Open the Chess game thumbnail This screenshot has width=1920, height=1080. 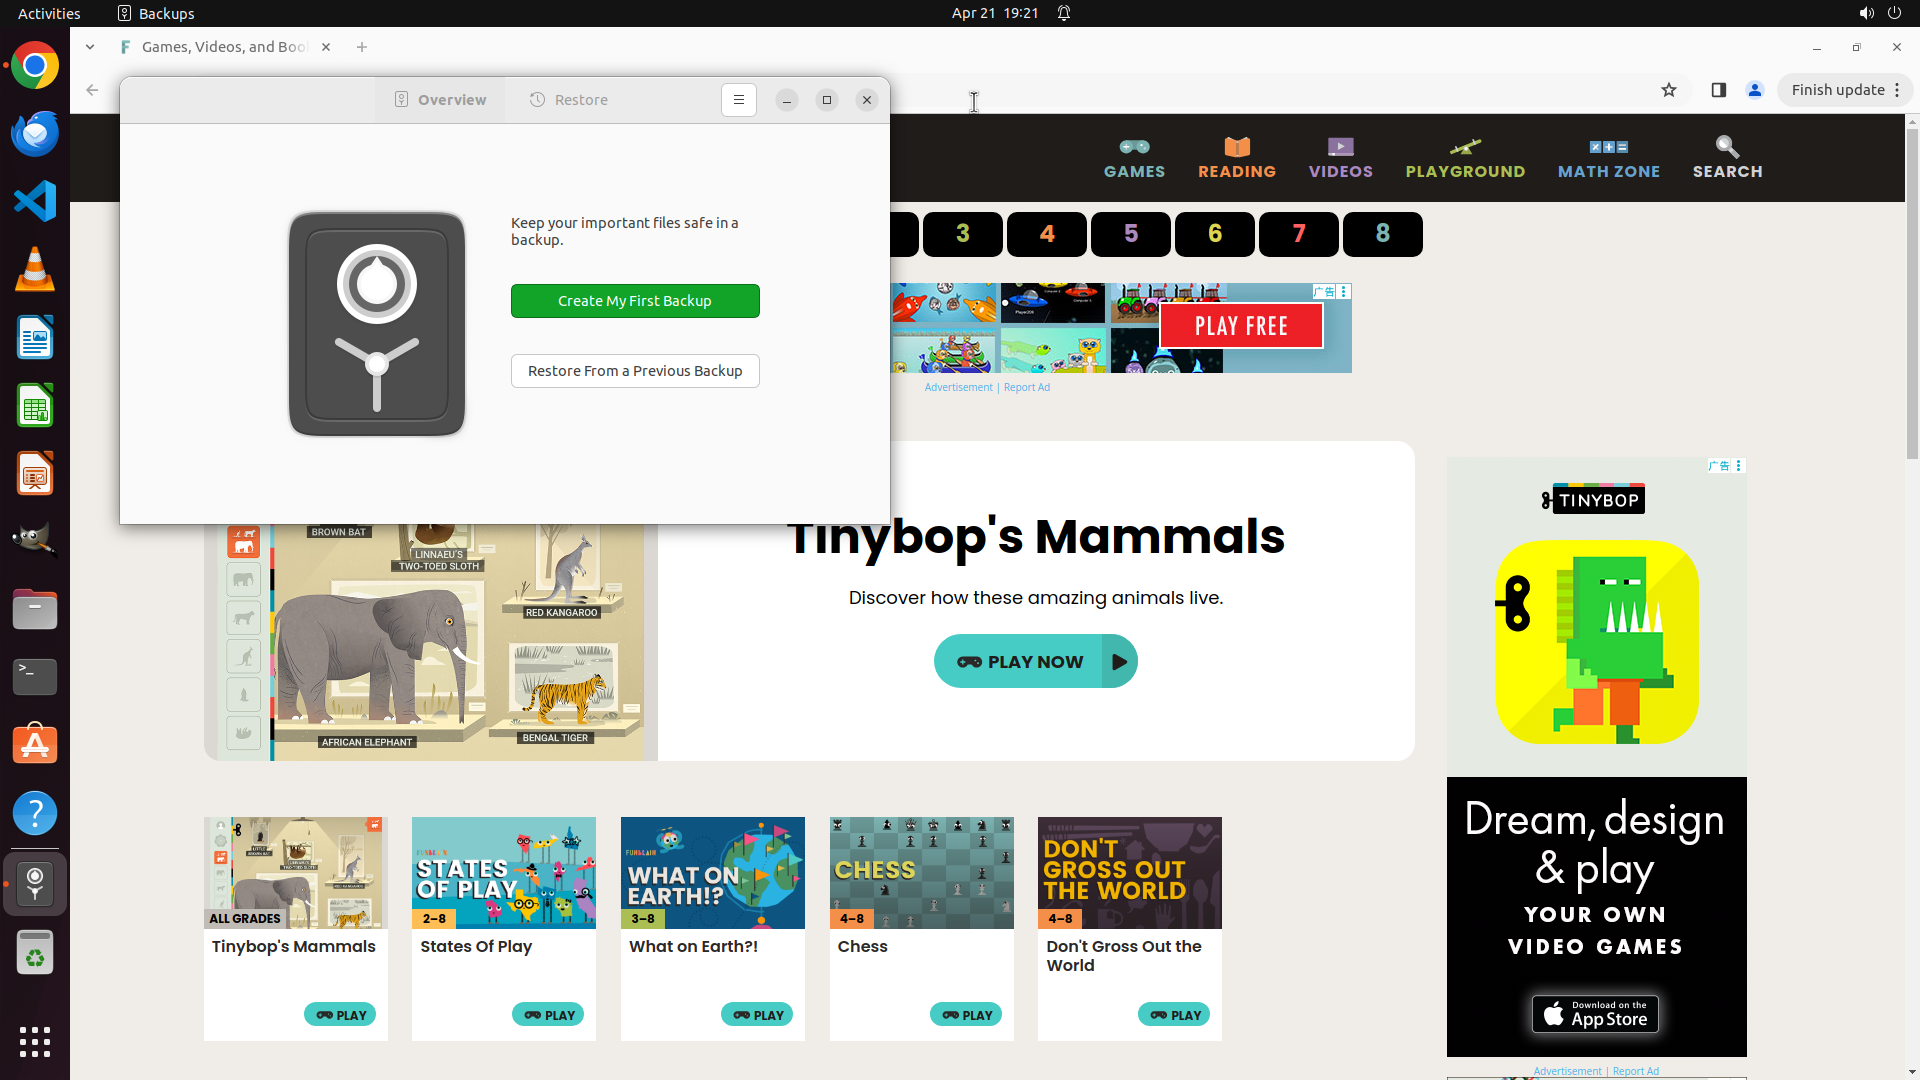pos(921,872)
